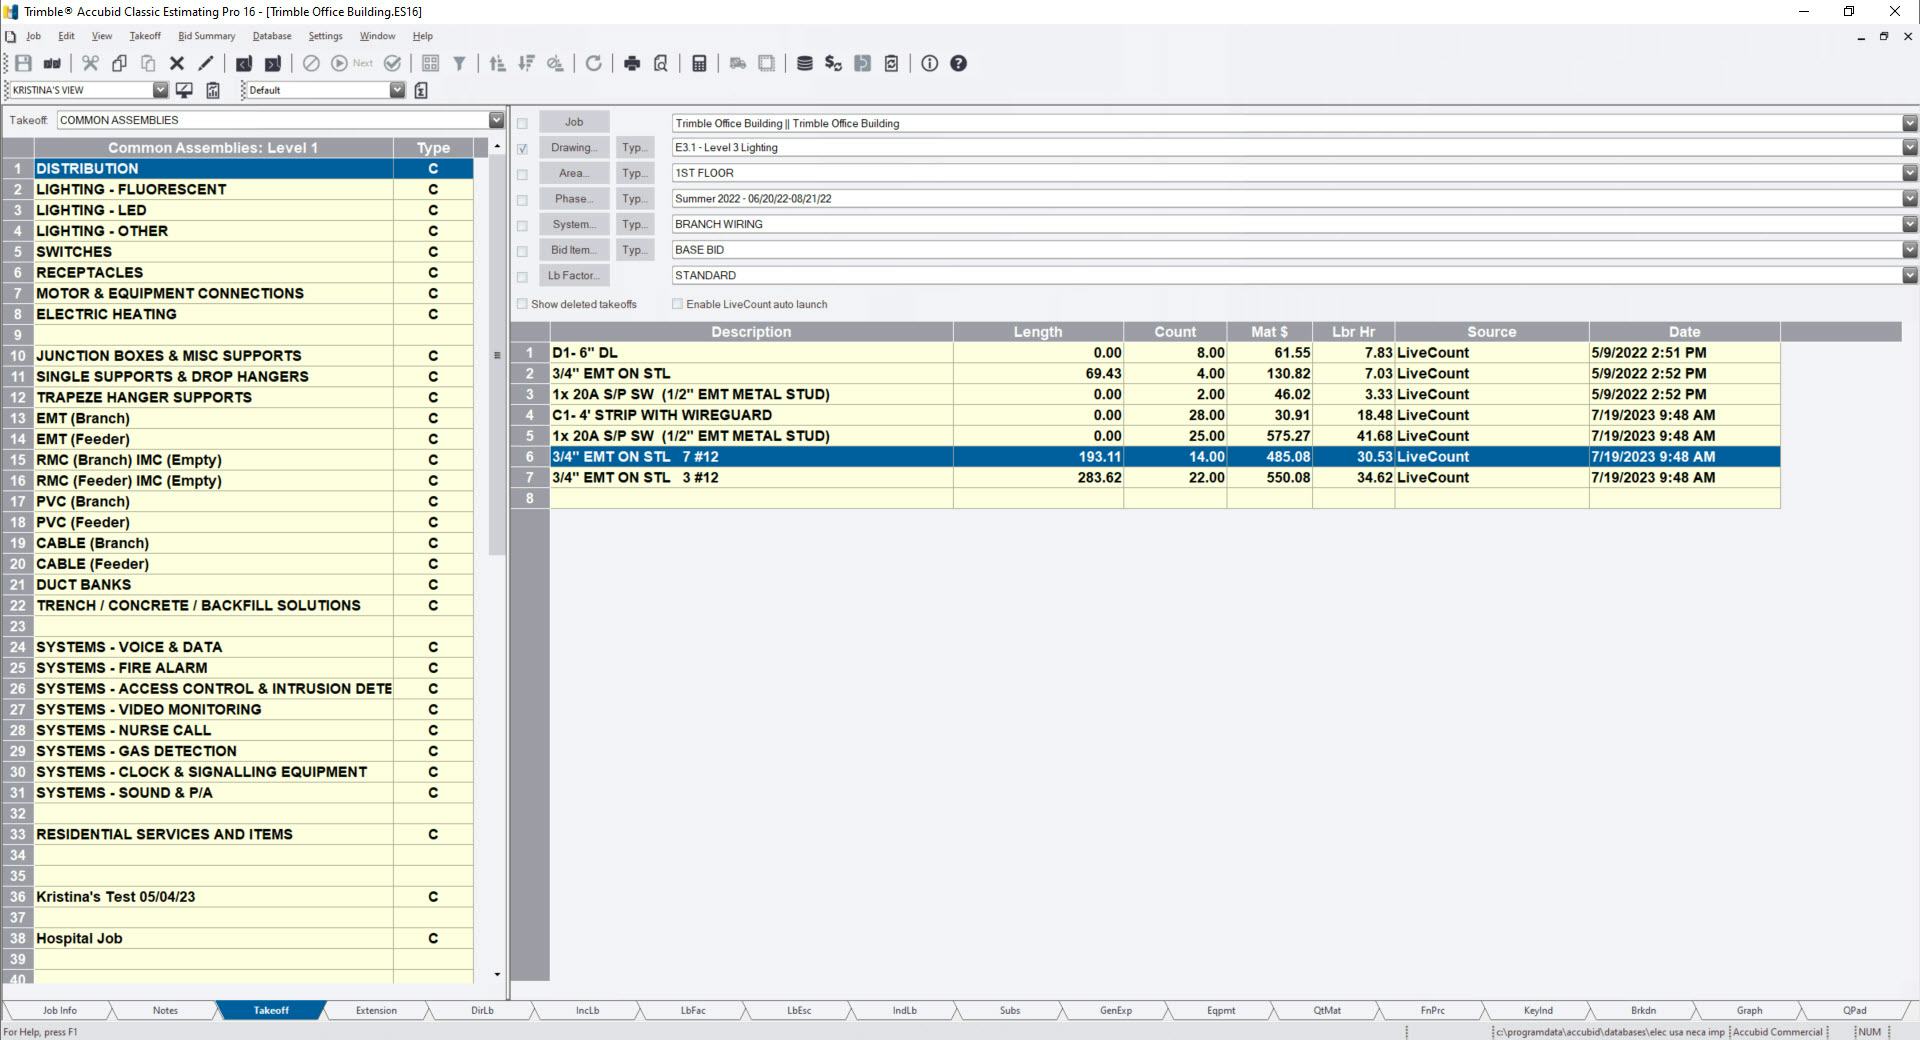This screenshot has width=1920, height=1040.
Task: Open the Bid Summary menu
Action: coord(206,36)
